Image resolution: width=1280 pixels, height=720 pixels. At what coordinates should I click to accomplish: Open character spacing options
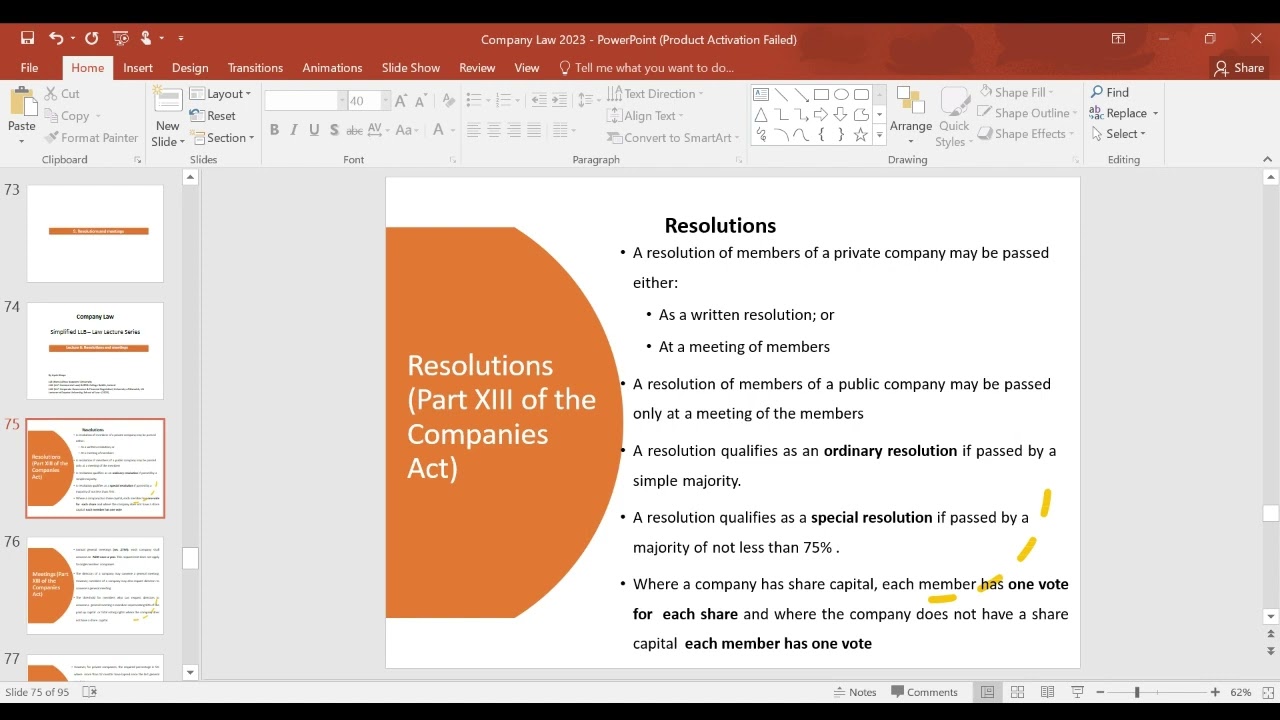pyautogui.click(x=380, y=130)
